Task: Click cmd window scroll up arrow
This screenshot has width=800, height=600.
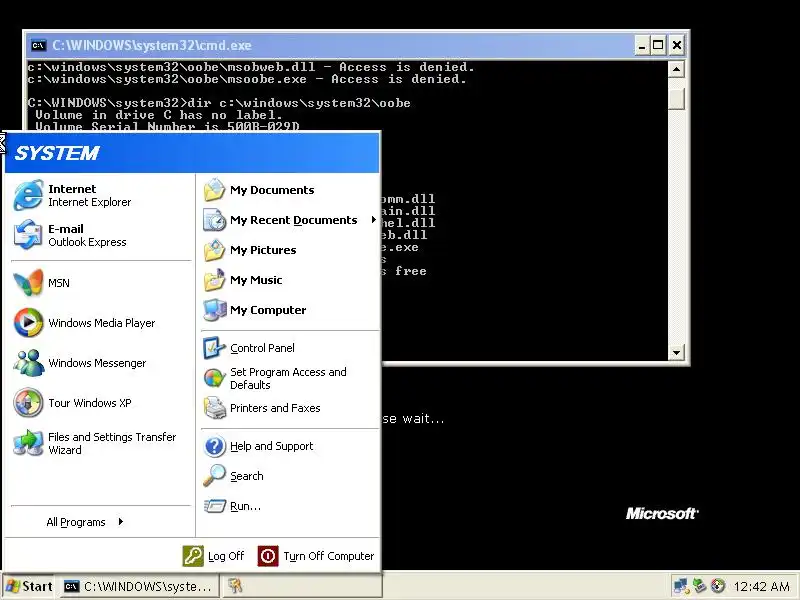Action: (x=676, y=69)
